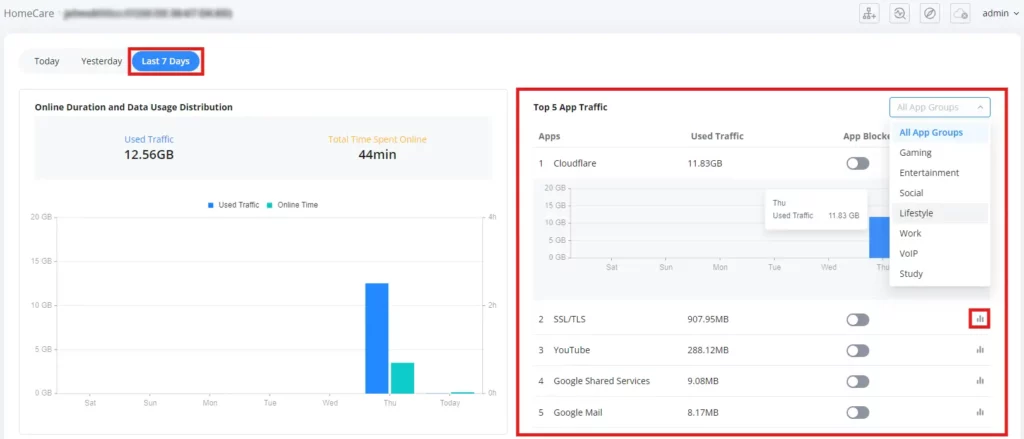Toggle app block for Google Mail

click(857, 412)
